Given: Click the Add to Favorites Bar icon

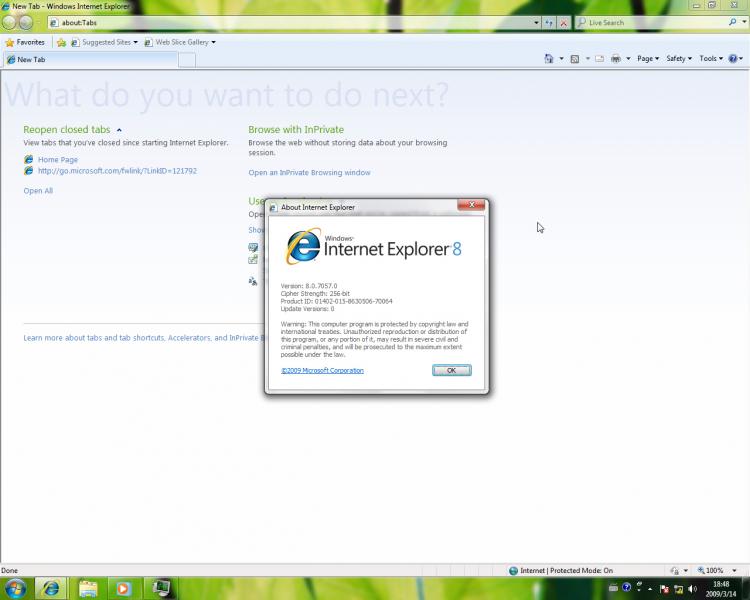Looking at the screenshot, I should click(61, 43).
